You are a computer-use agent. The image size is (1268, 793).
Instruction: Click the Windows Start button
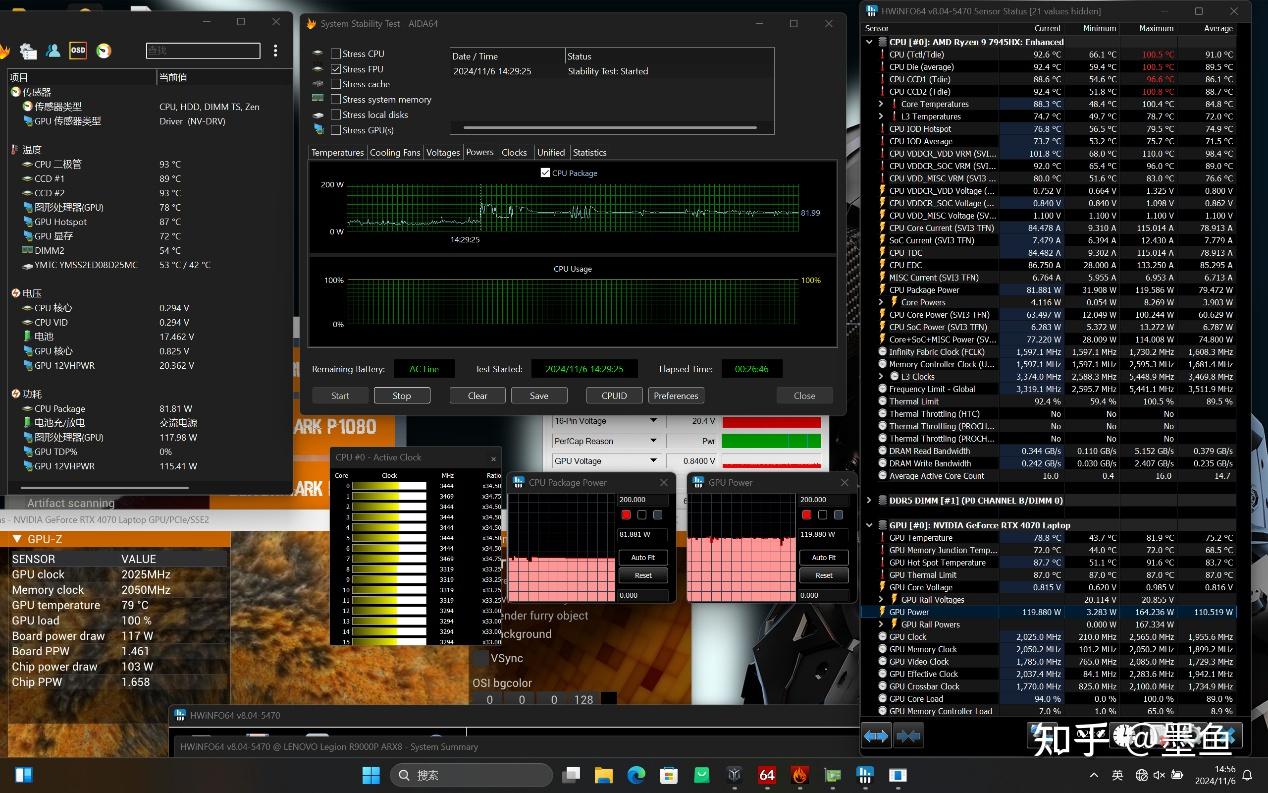(371, 775)
